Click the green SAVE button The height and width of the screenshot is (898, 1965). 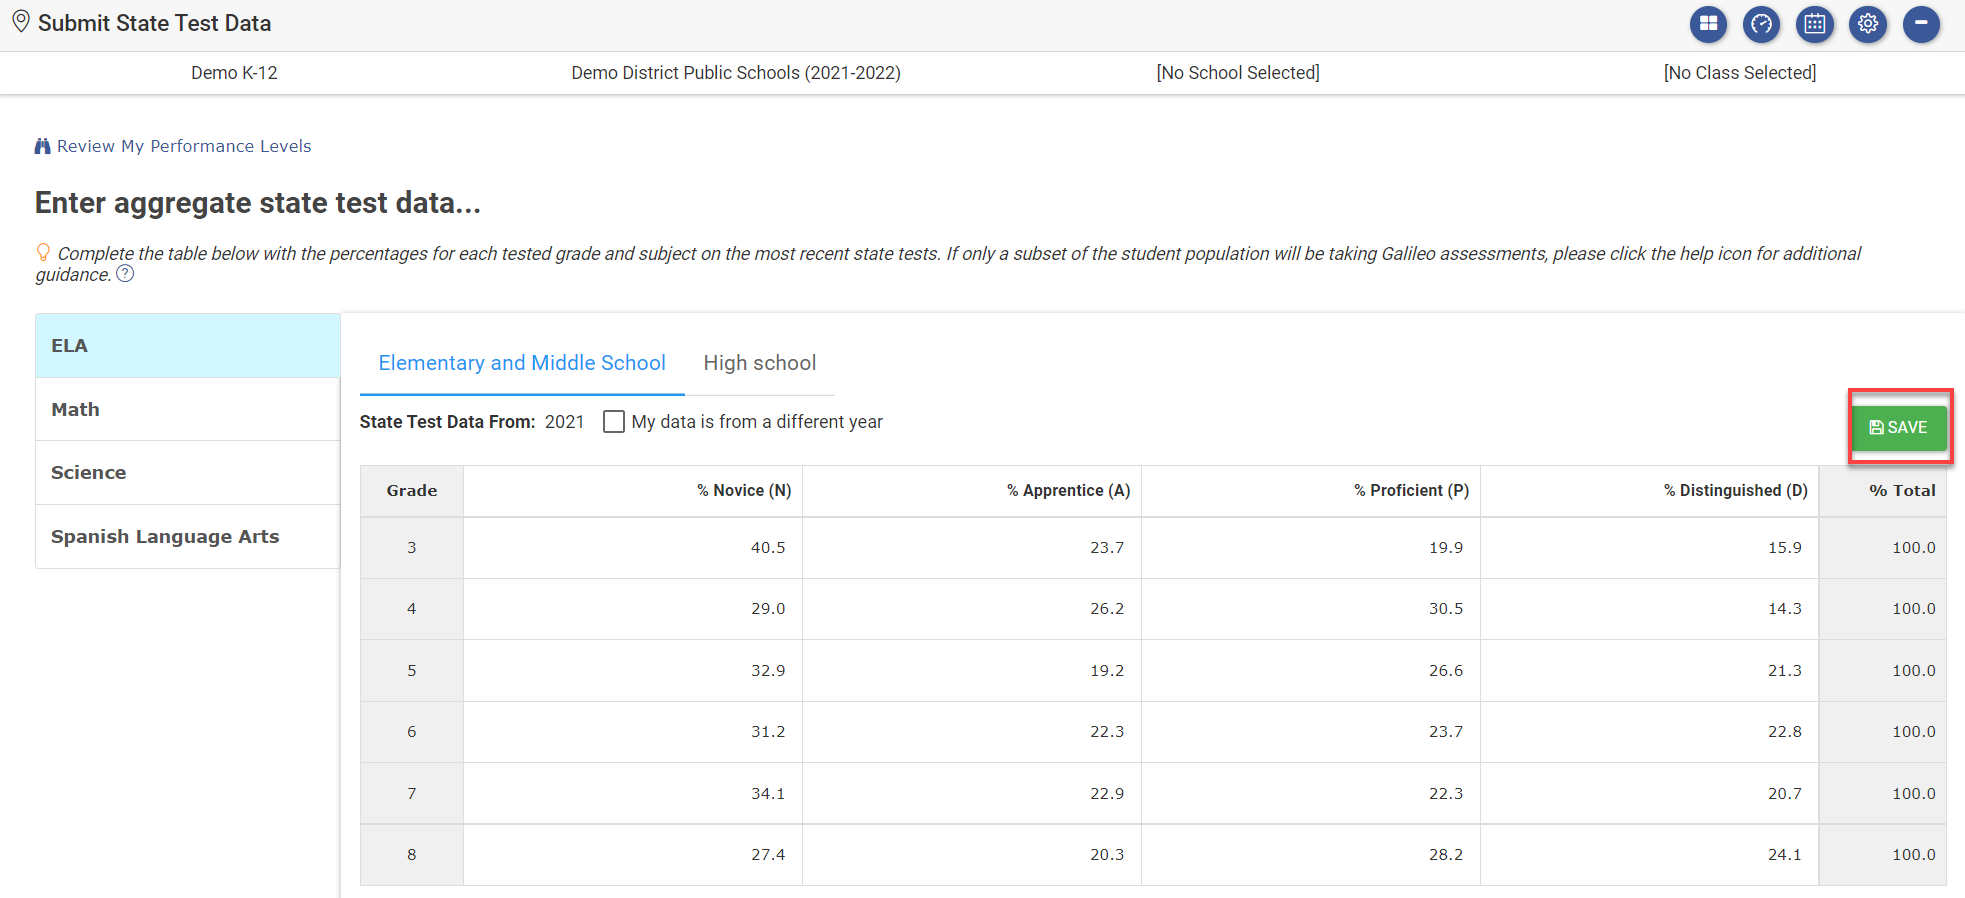click(1898, 427)
